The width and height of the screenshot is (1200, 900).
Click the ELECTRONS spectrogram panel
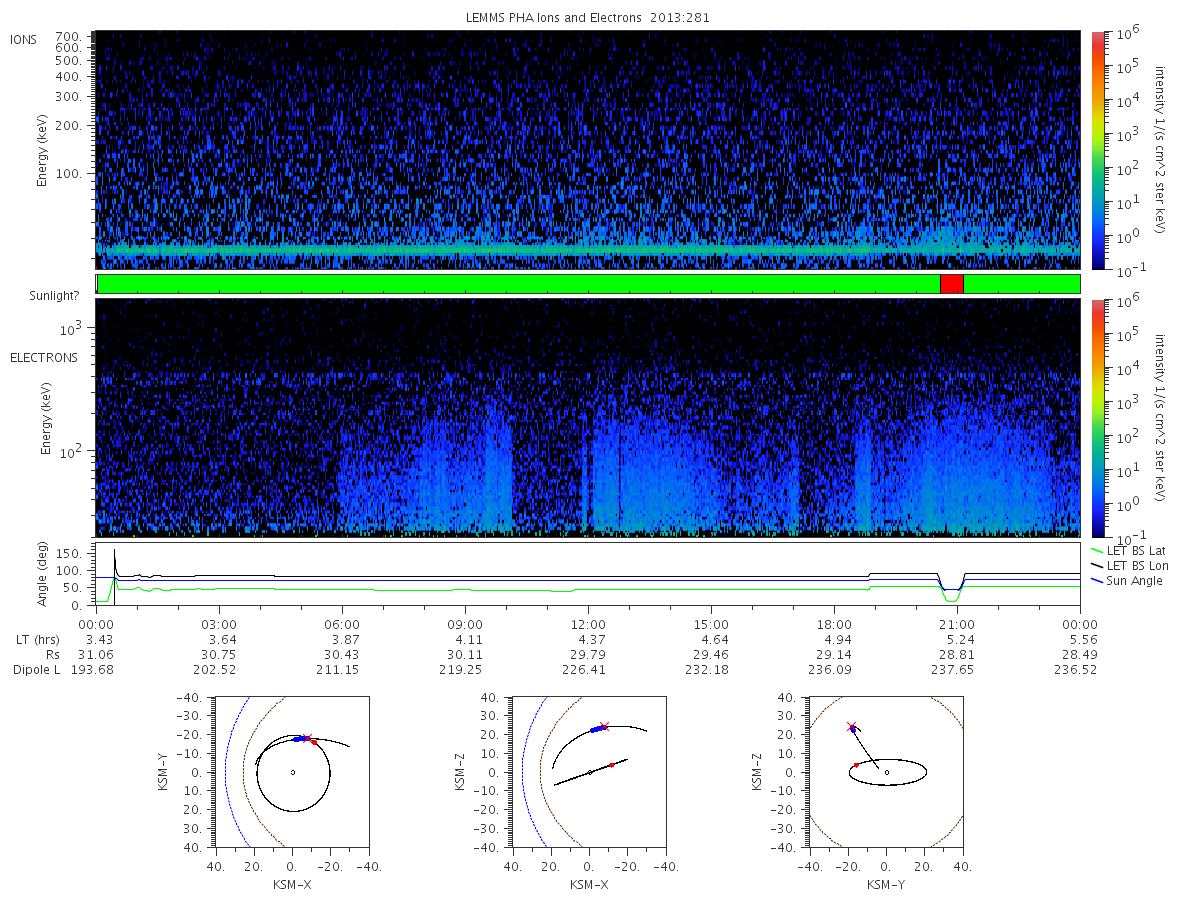pos(588,417)
